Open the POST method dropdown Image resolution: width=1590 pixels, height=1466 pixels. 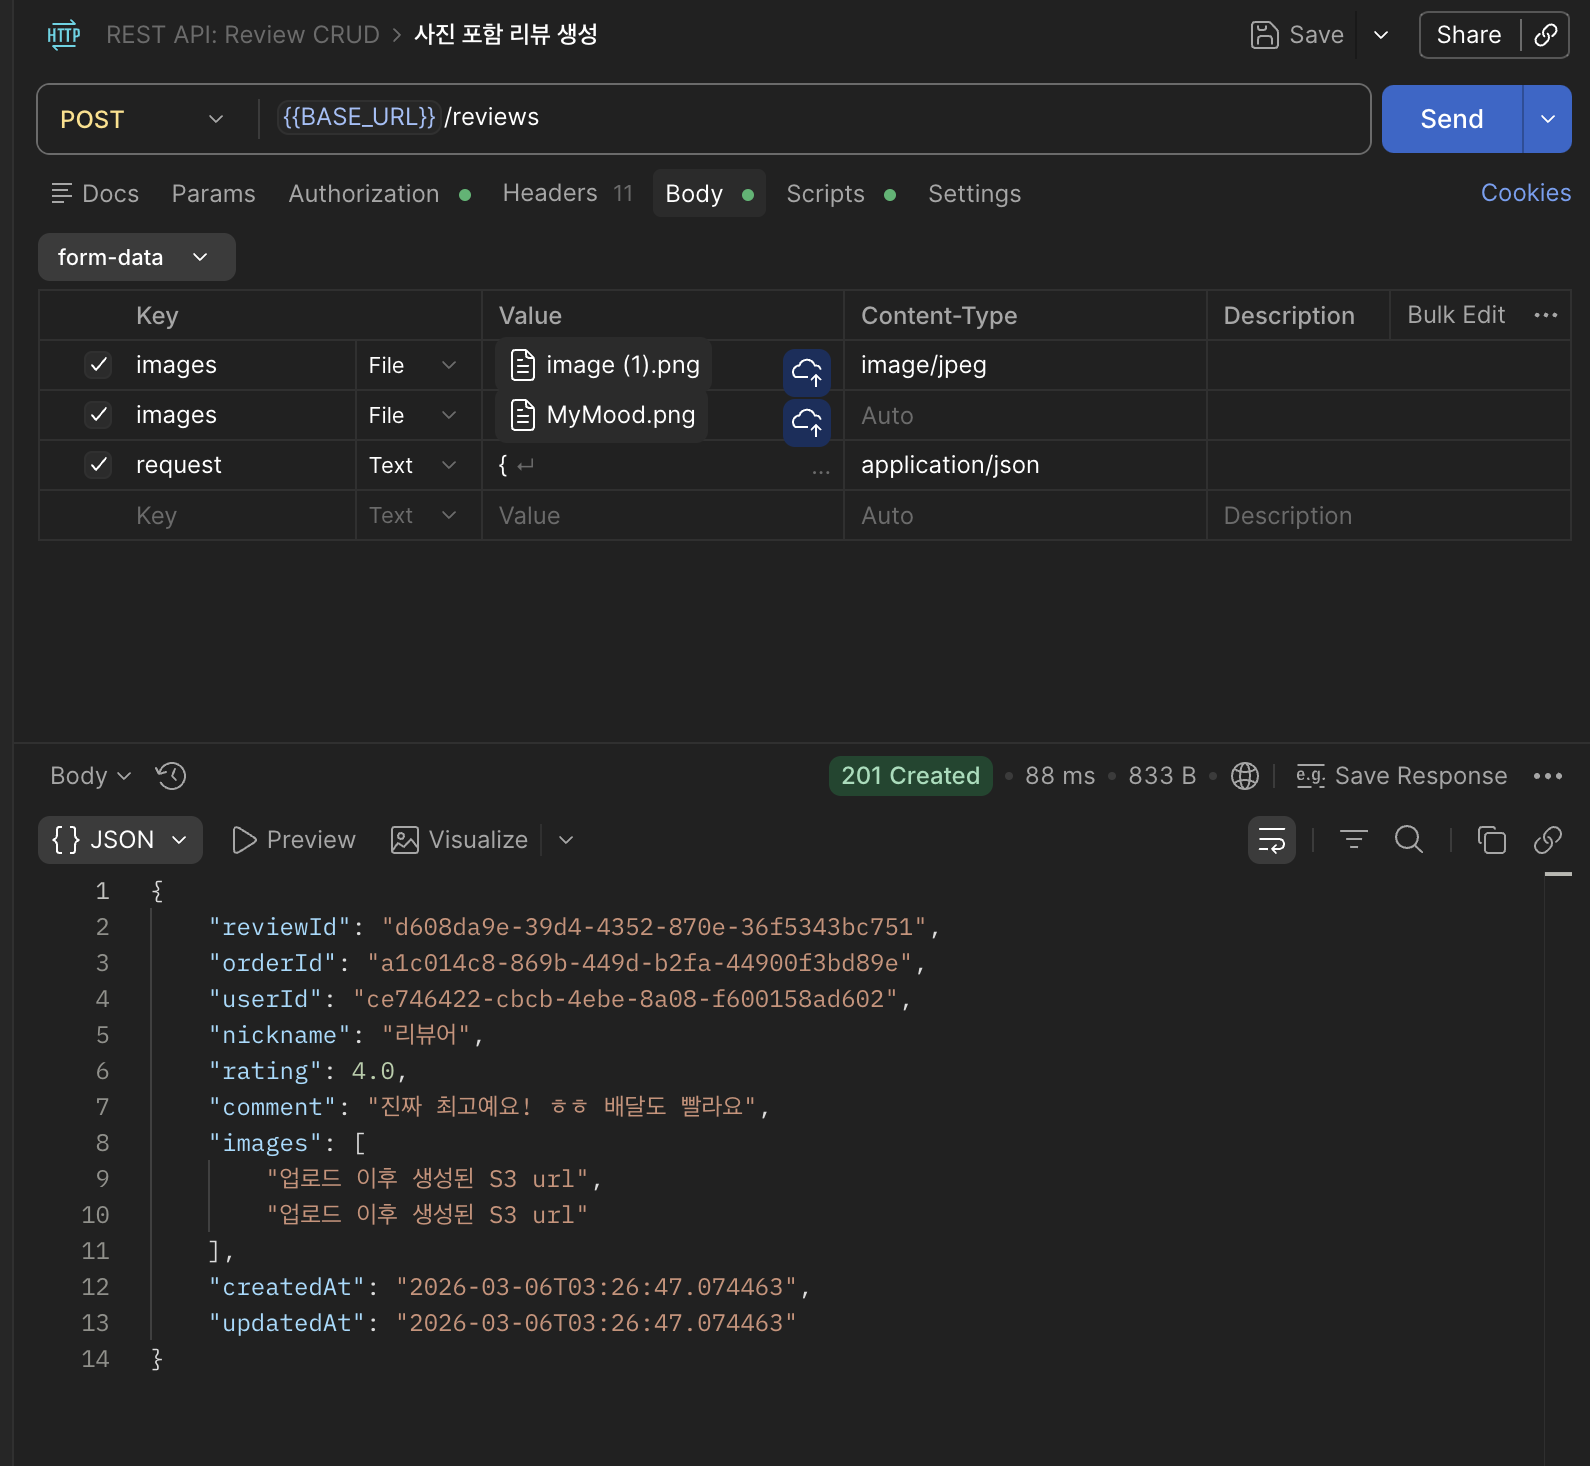pyautogui.click(x=142, y=119)
